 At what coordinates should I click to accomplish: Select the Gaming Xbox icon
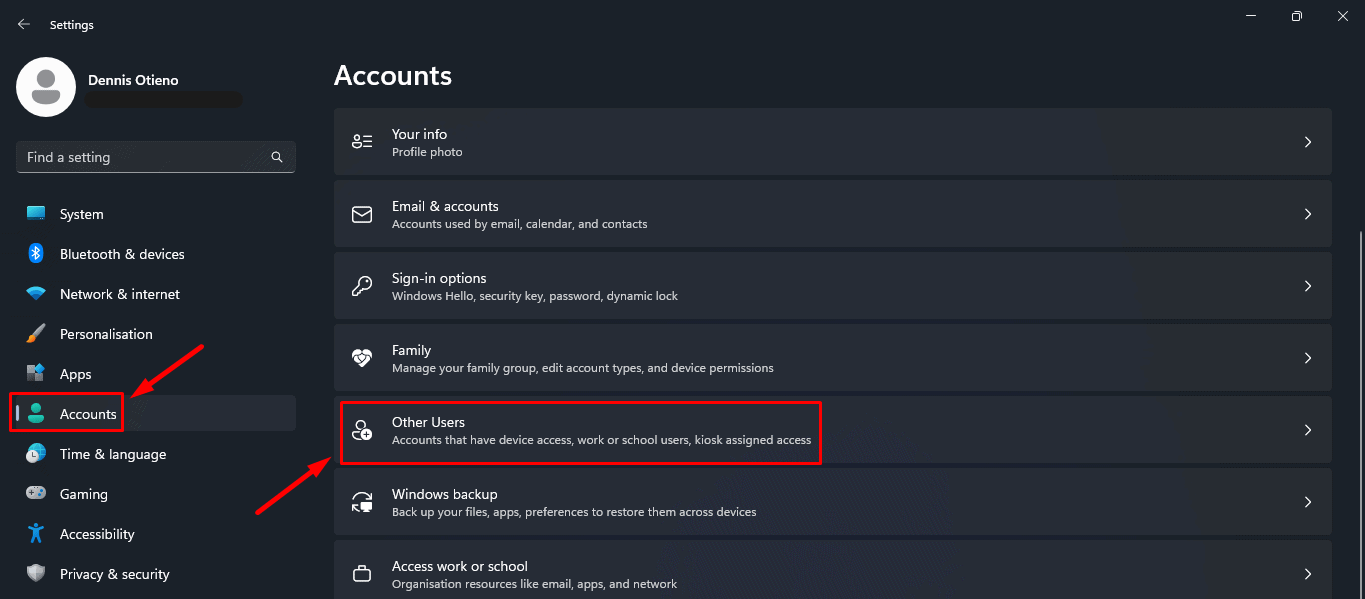coord(36,493)
